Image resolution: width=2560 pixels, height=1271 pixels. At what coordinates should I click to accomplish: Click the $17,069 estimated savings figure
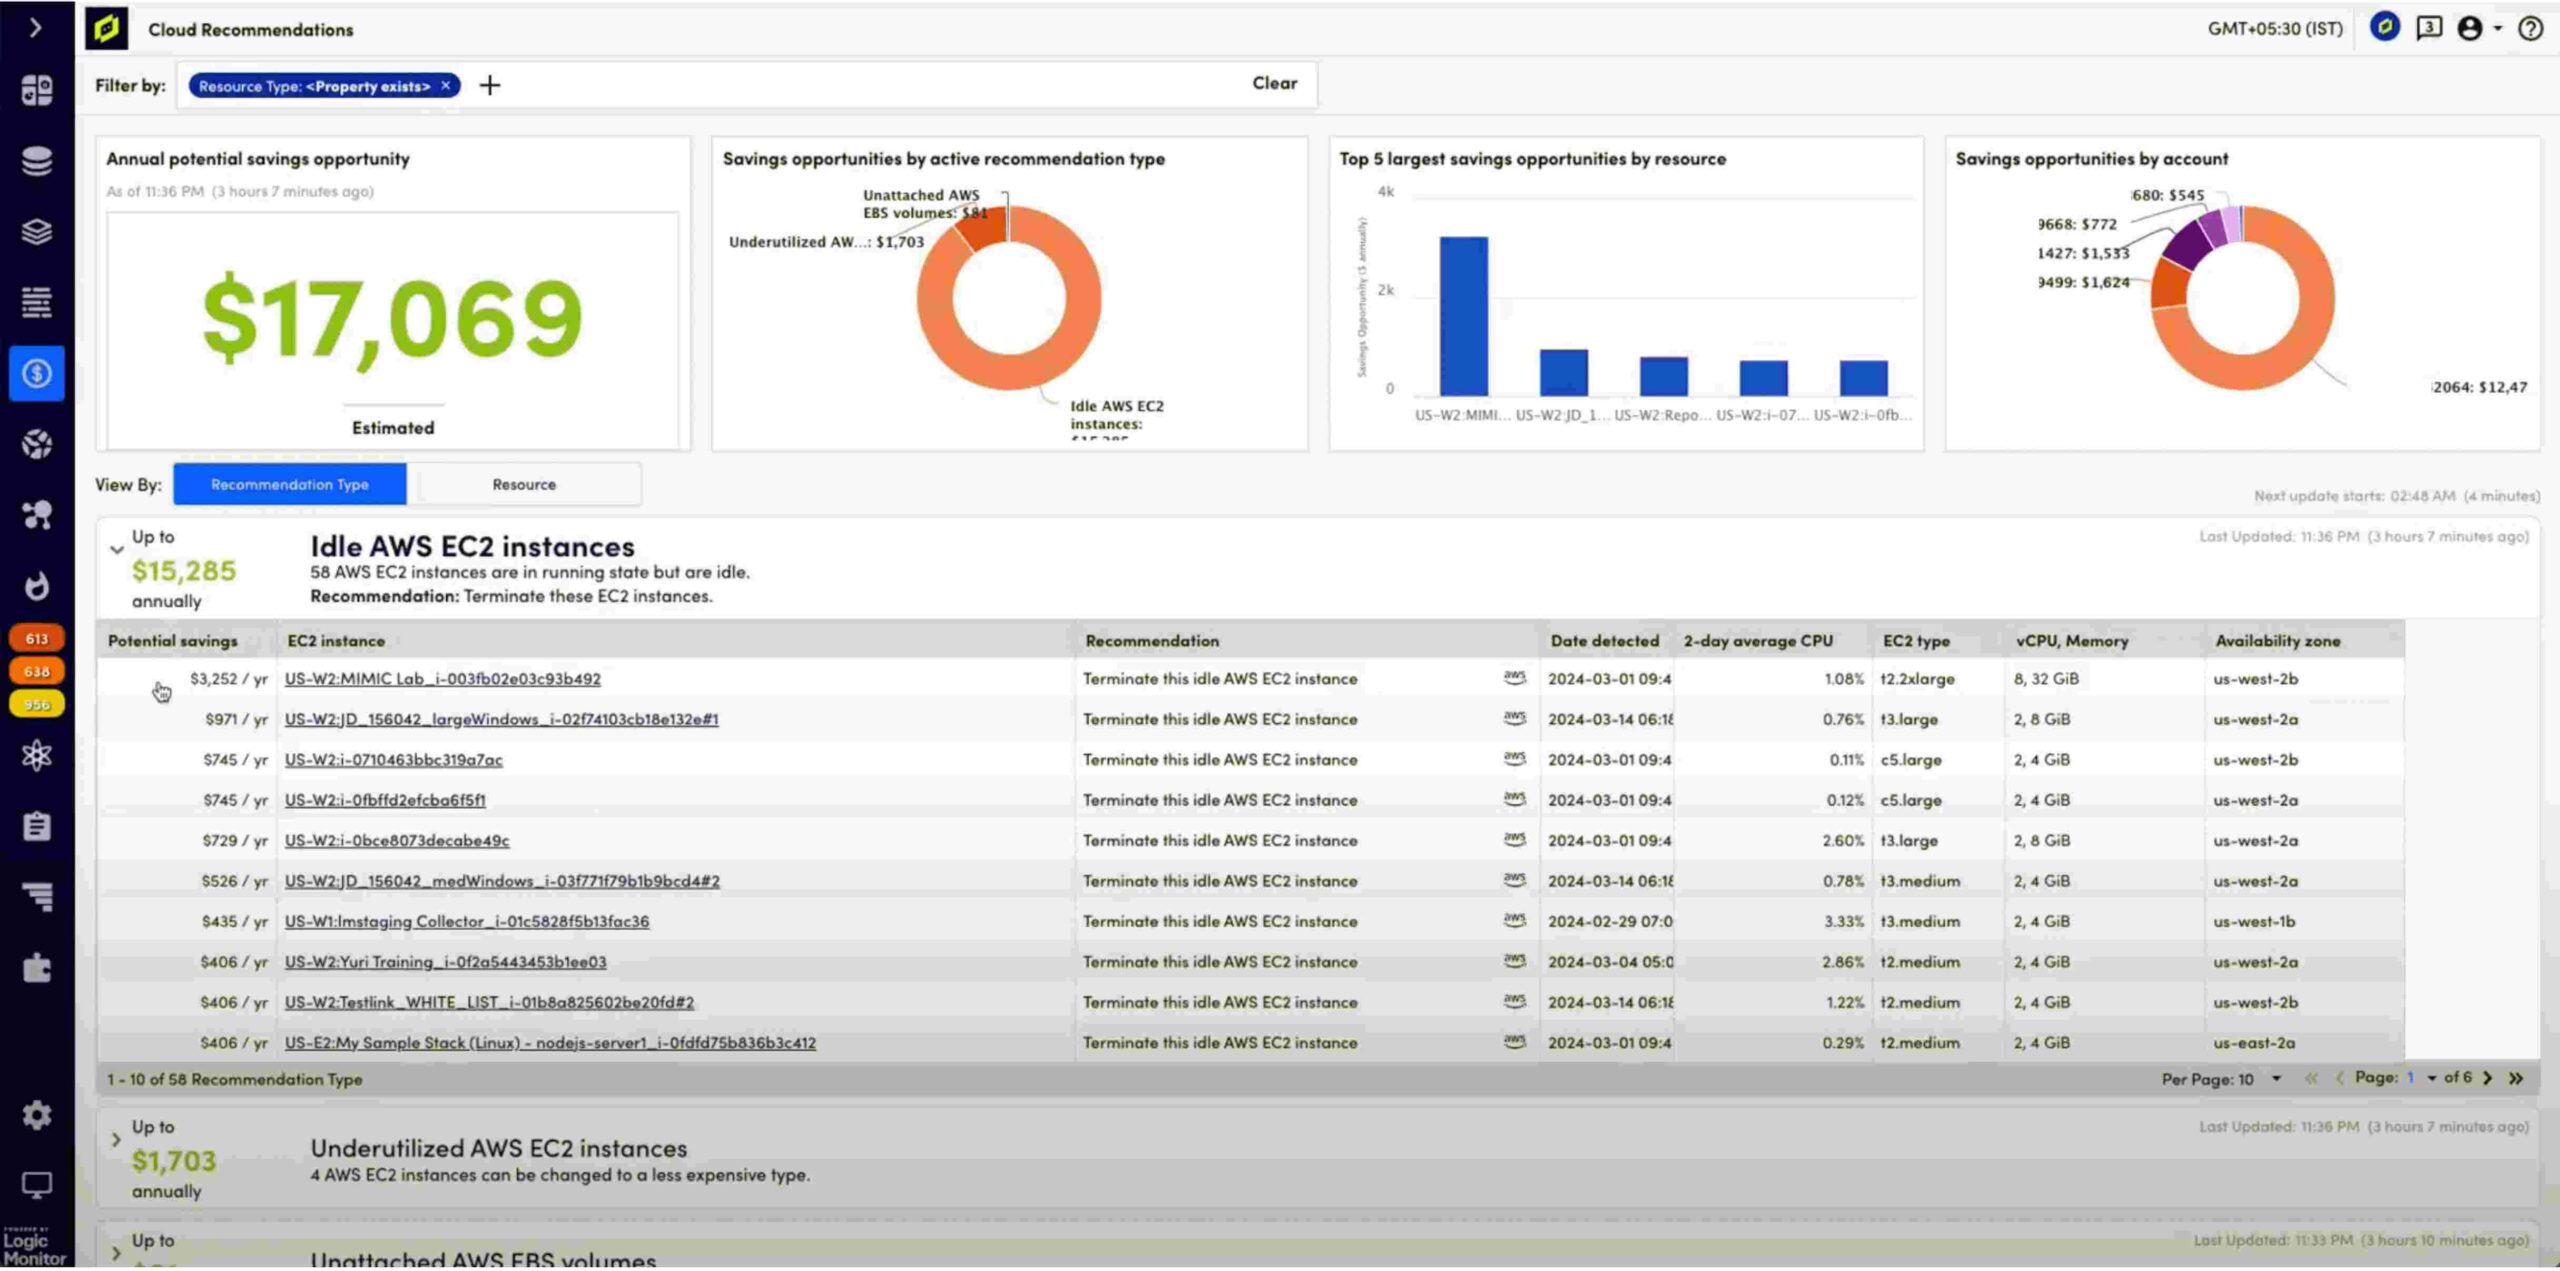392,318
